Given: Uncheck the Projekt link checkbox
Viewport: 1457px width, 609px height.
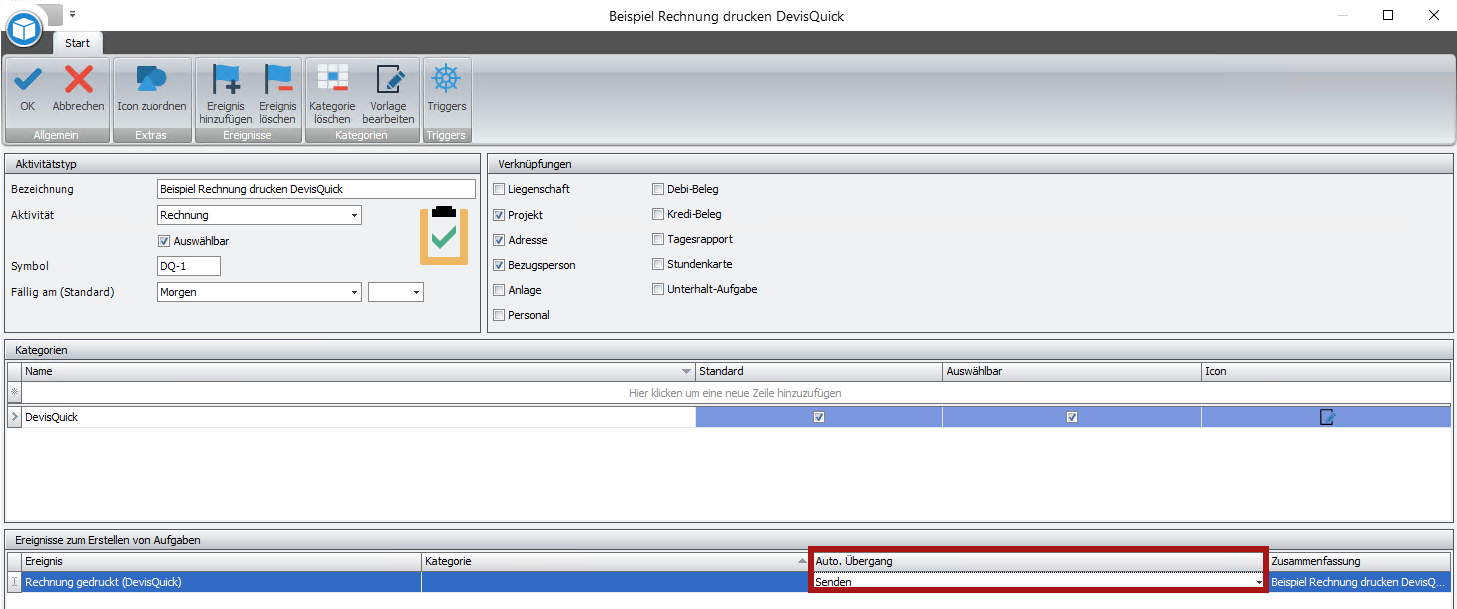Looking at the screenshot, I should tap(499, 215).
